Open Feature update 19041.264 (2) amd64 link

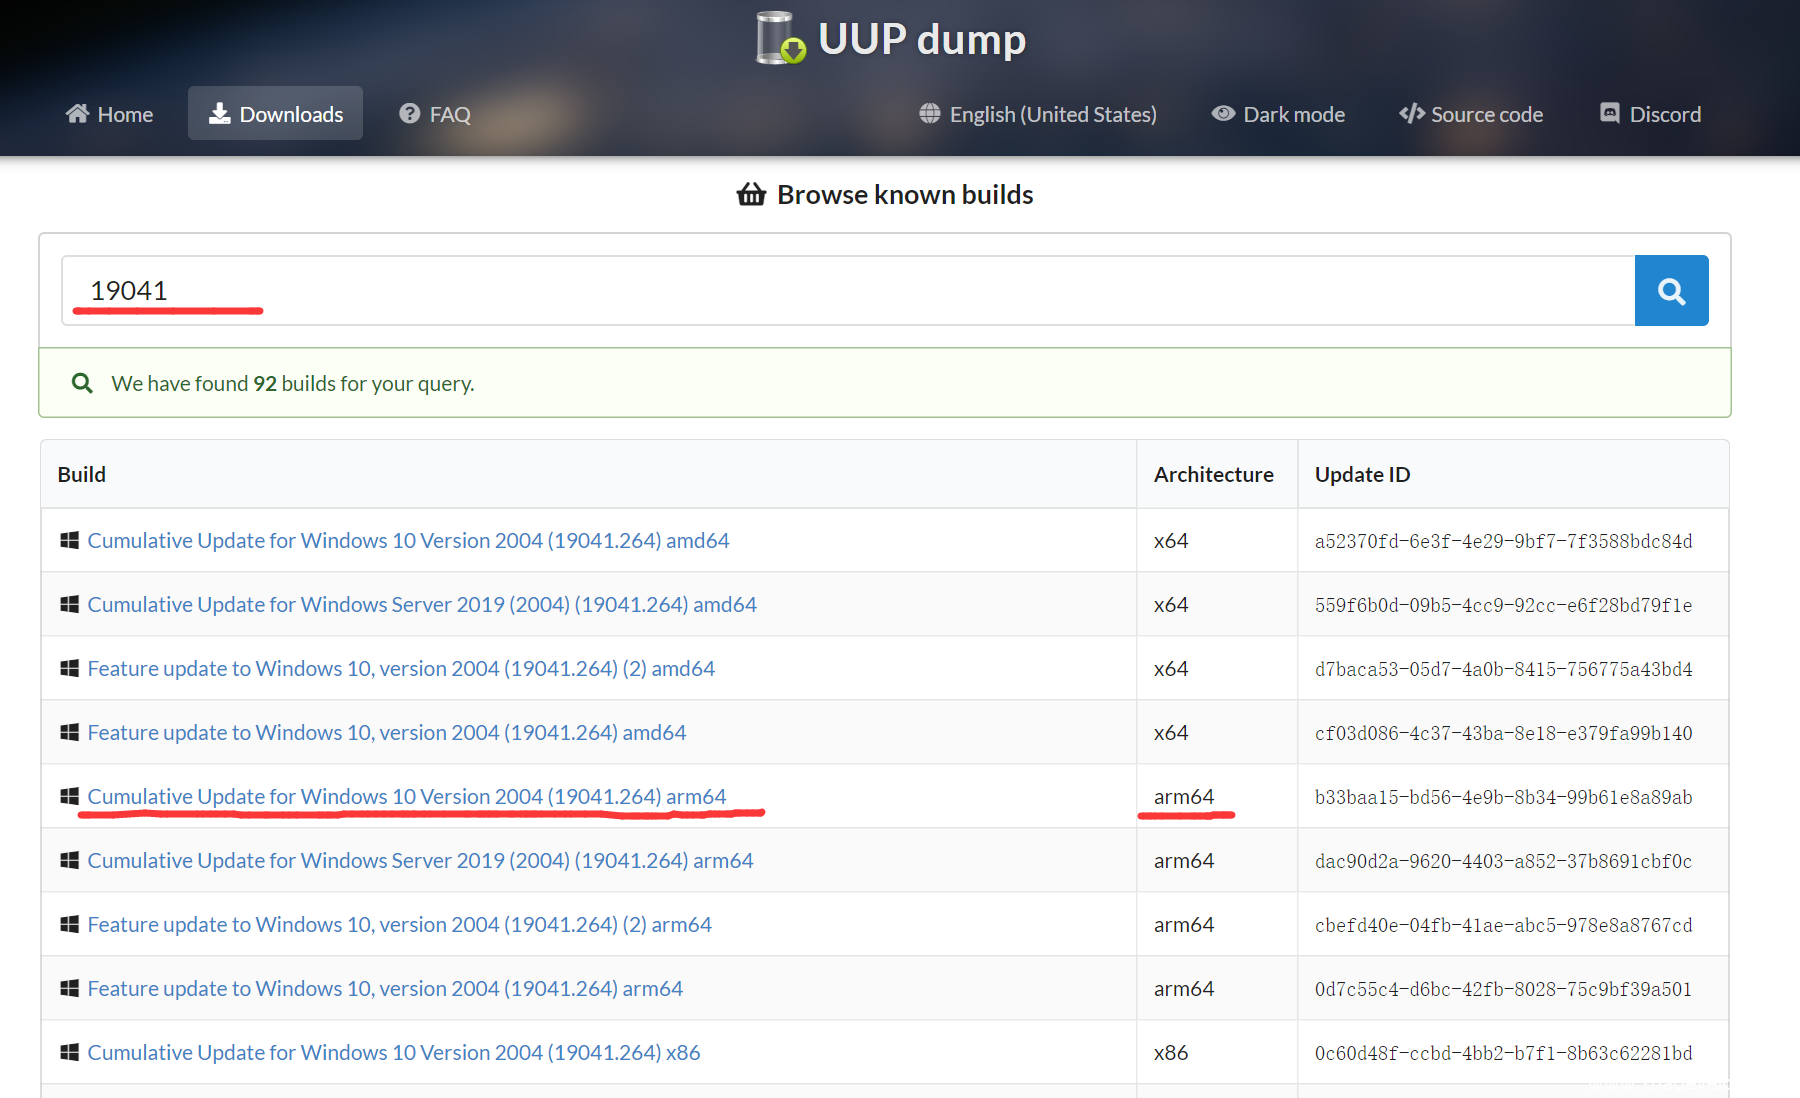pos(400,669)
